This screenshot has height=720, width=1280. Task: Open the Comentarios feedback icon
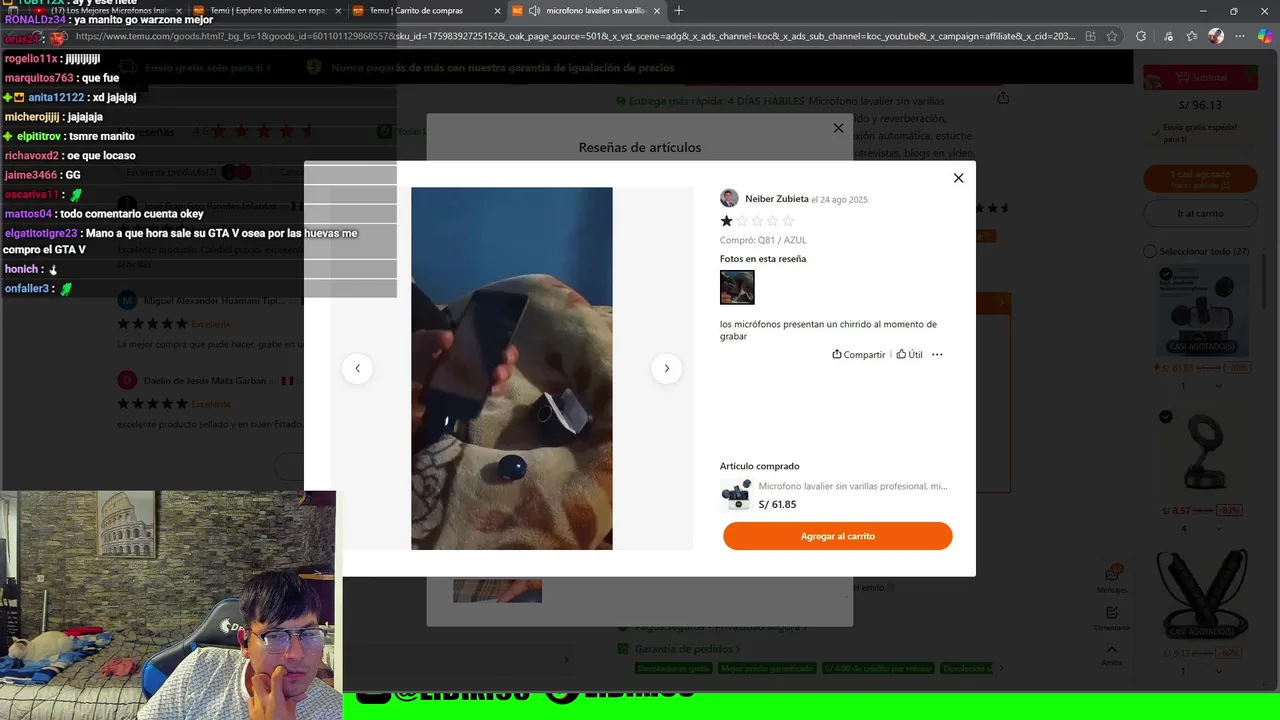tap(1111, 618)
